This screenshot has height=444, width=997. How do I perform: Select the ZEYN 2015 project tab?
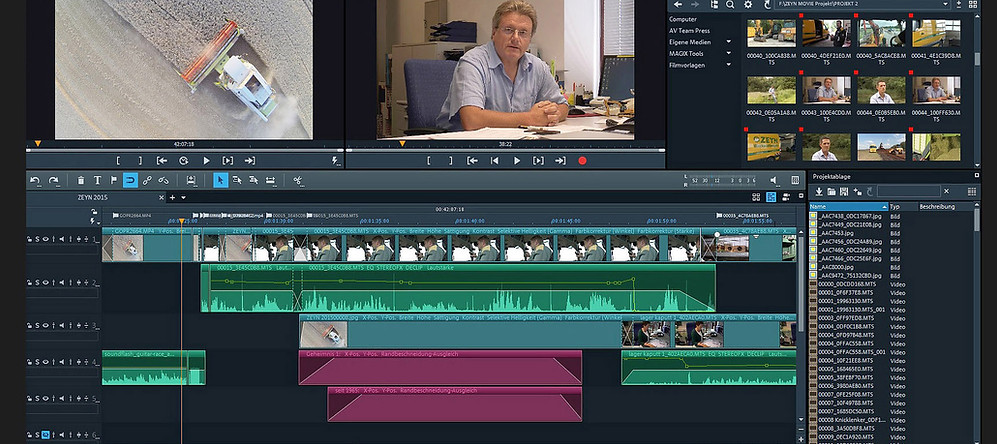coord(93,197)
